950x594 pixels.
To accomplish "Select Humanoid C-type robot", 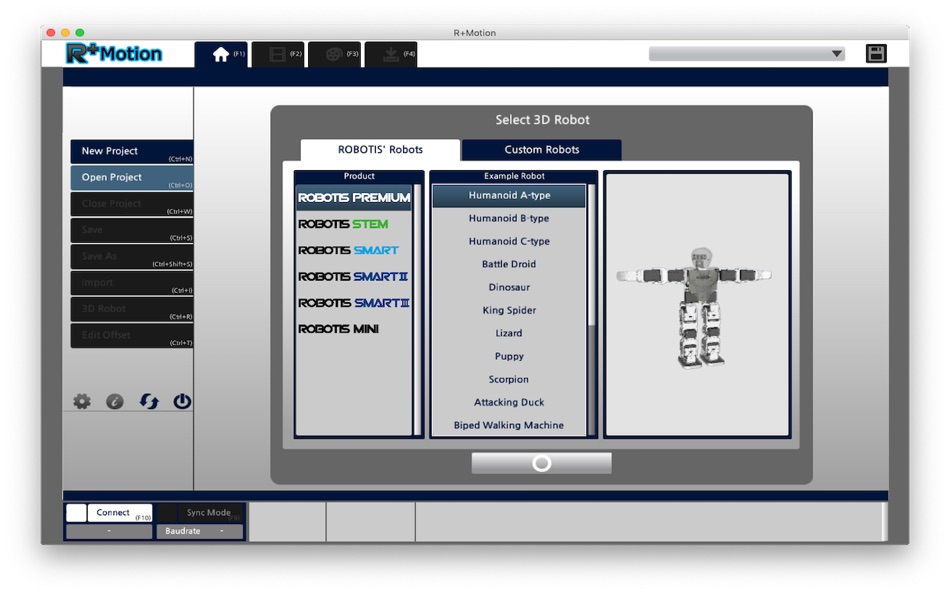I will tap(509, 241).
